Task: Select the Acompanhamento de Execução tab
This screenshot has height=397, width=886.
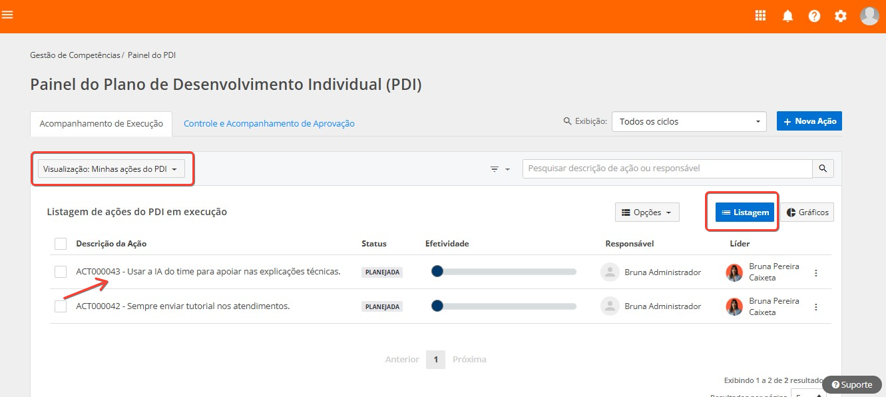Action: [101, 124]
